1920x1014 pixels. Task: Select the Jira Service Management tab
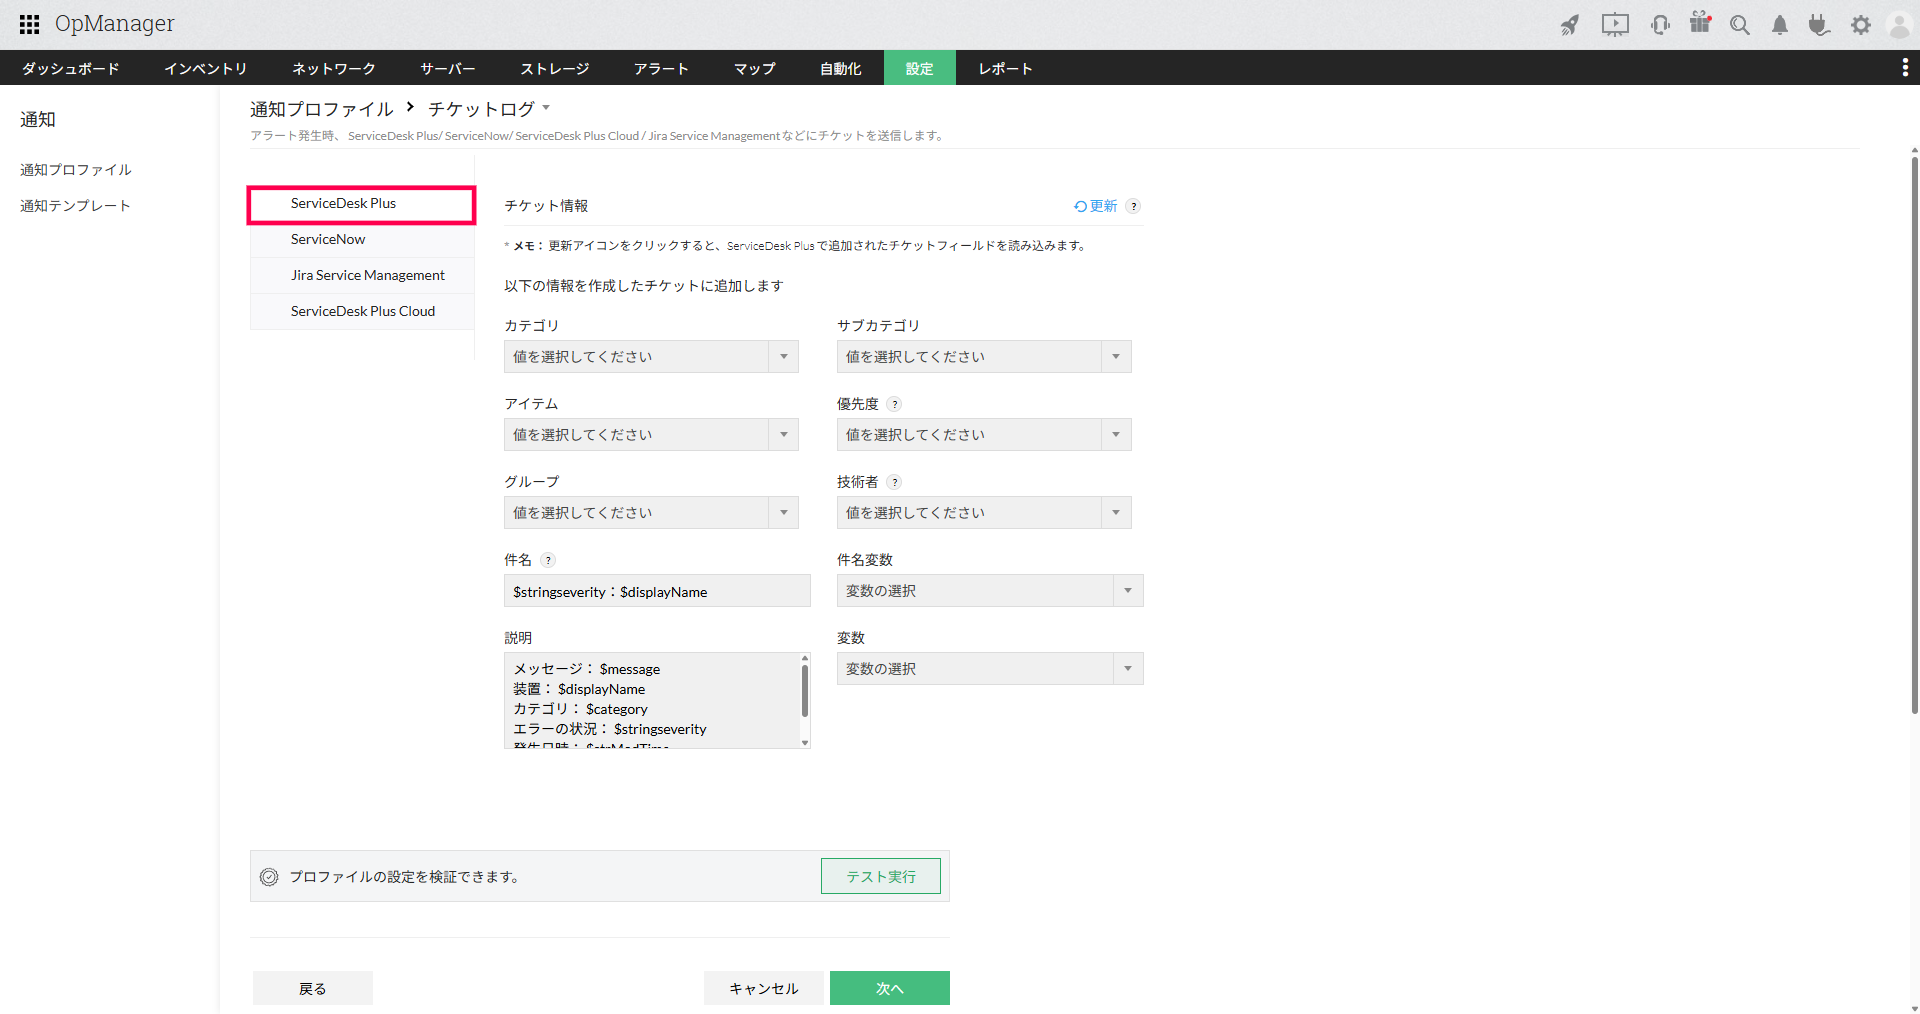point(361,275)
